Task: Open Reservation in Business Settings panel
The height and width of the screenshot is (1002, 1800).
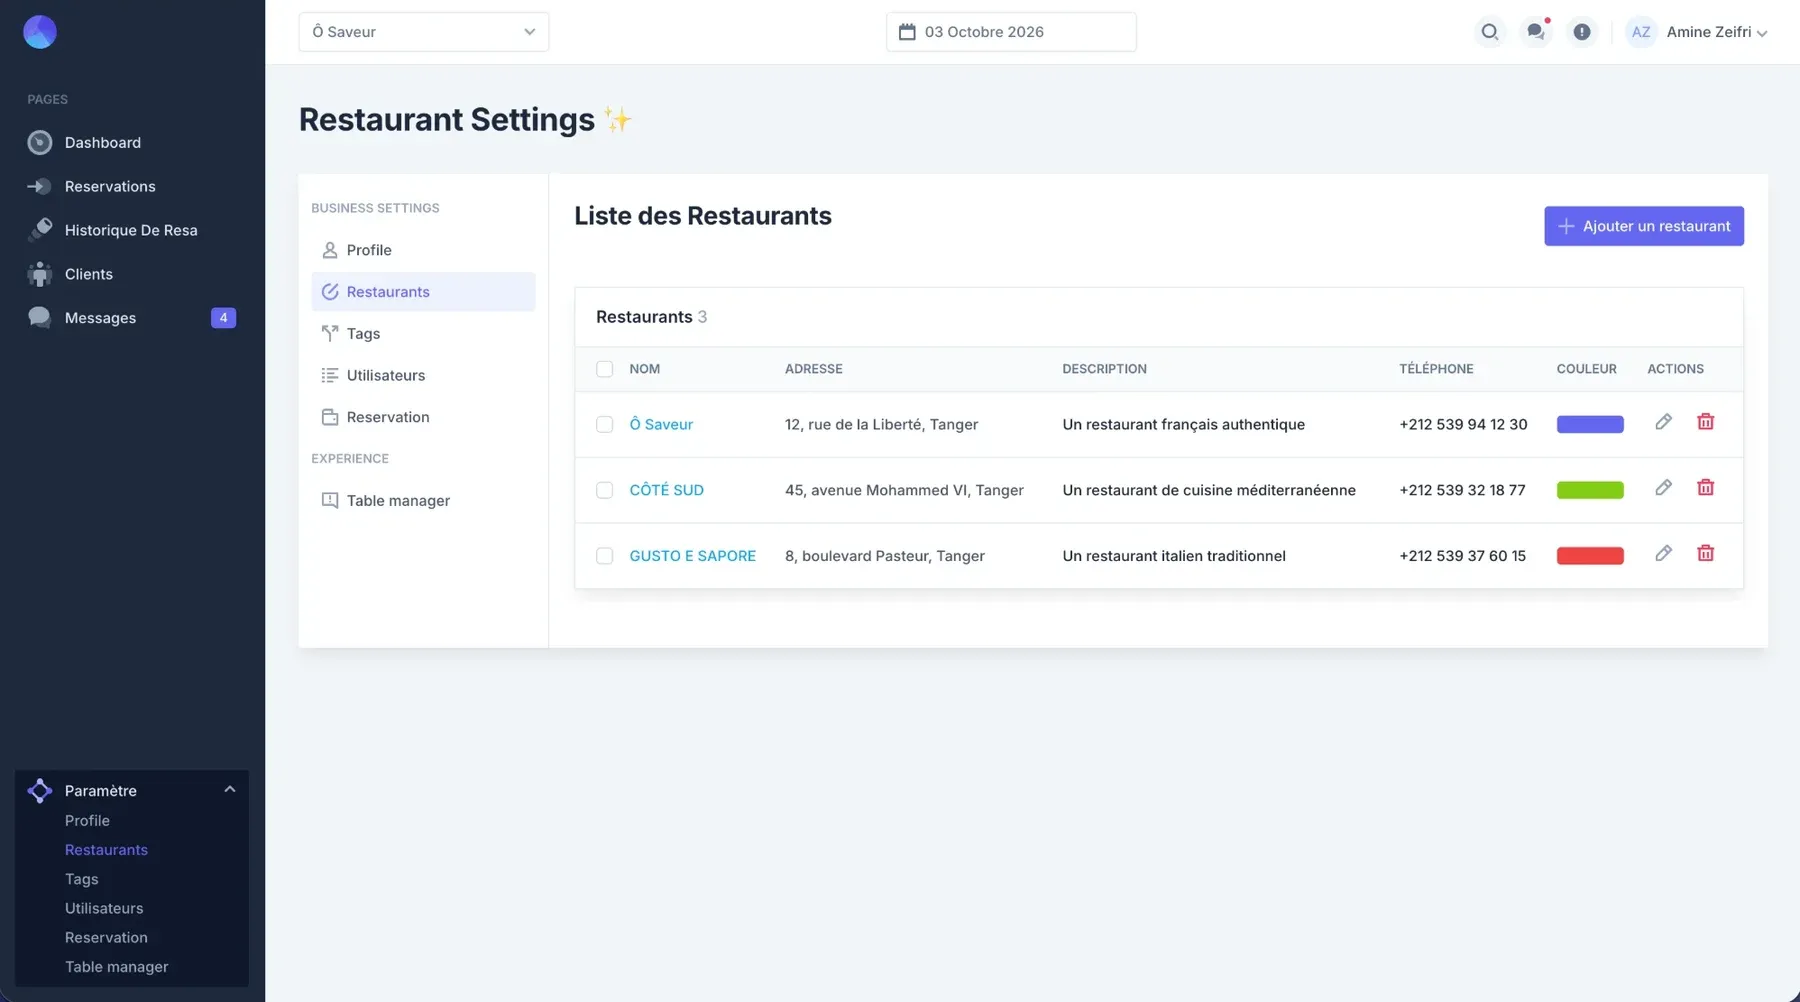Action: (423, 418)
